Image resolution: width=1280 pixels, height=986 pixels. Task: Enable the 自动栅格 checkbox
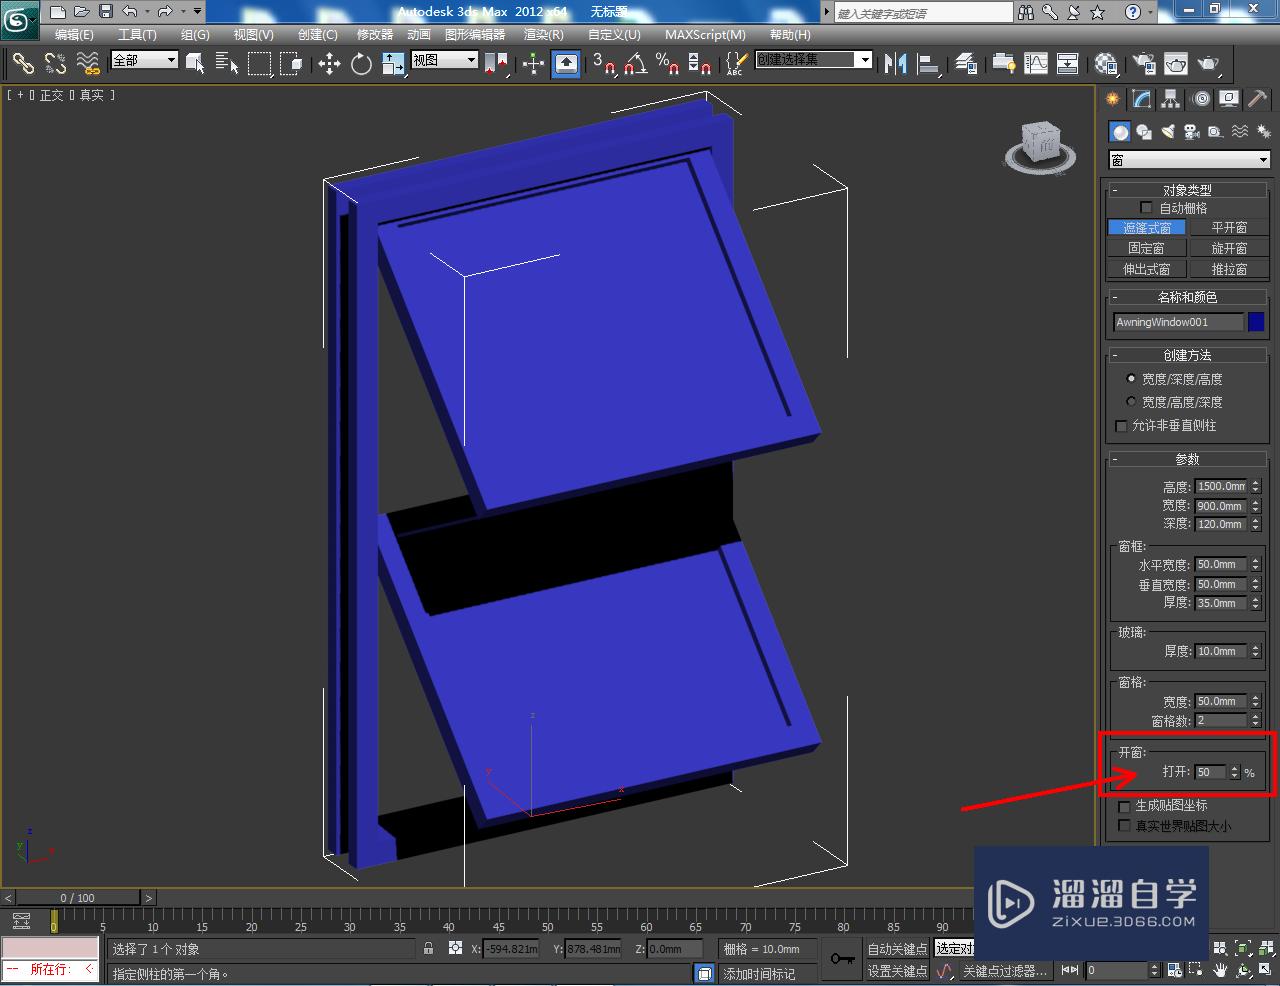pos(1146,208)
